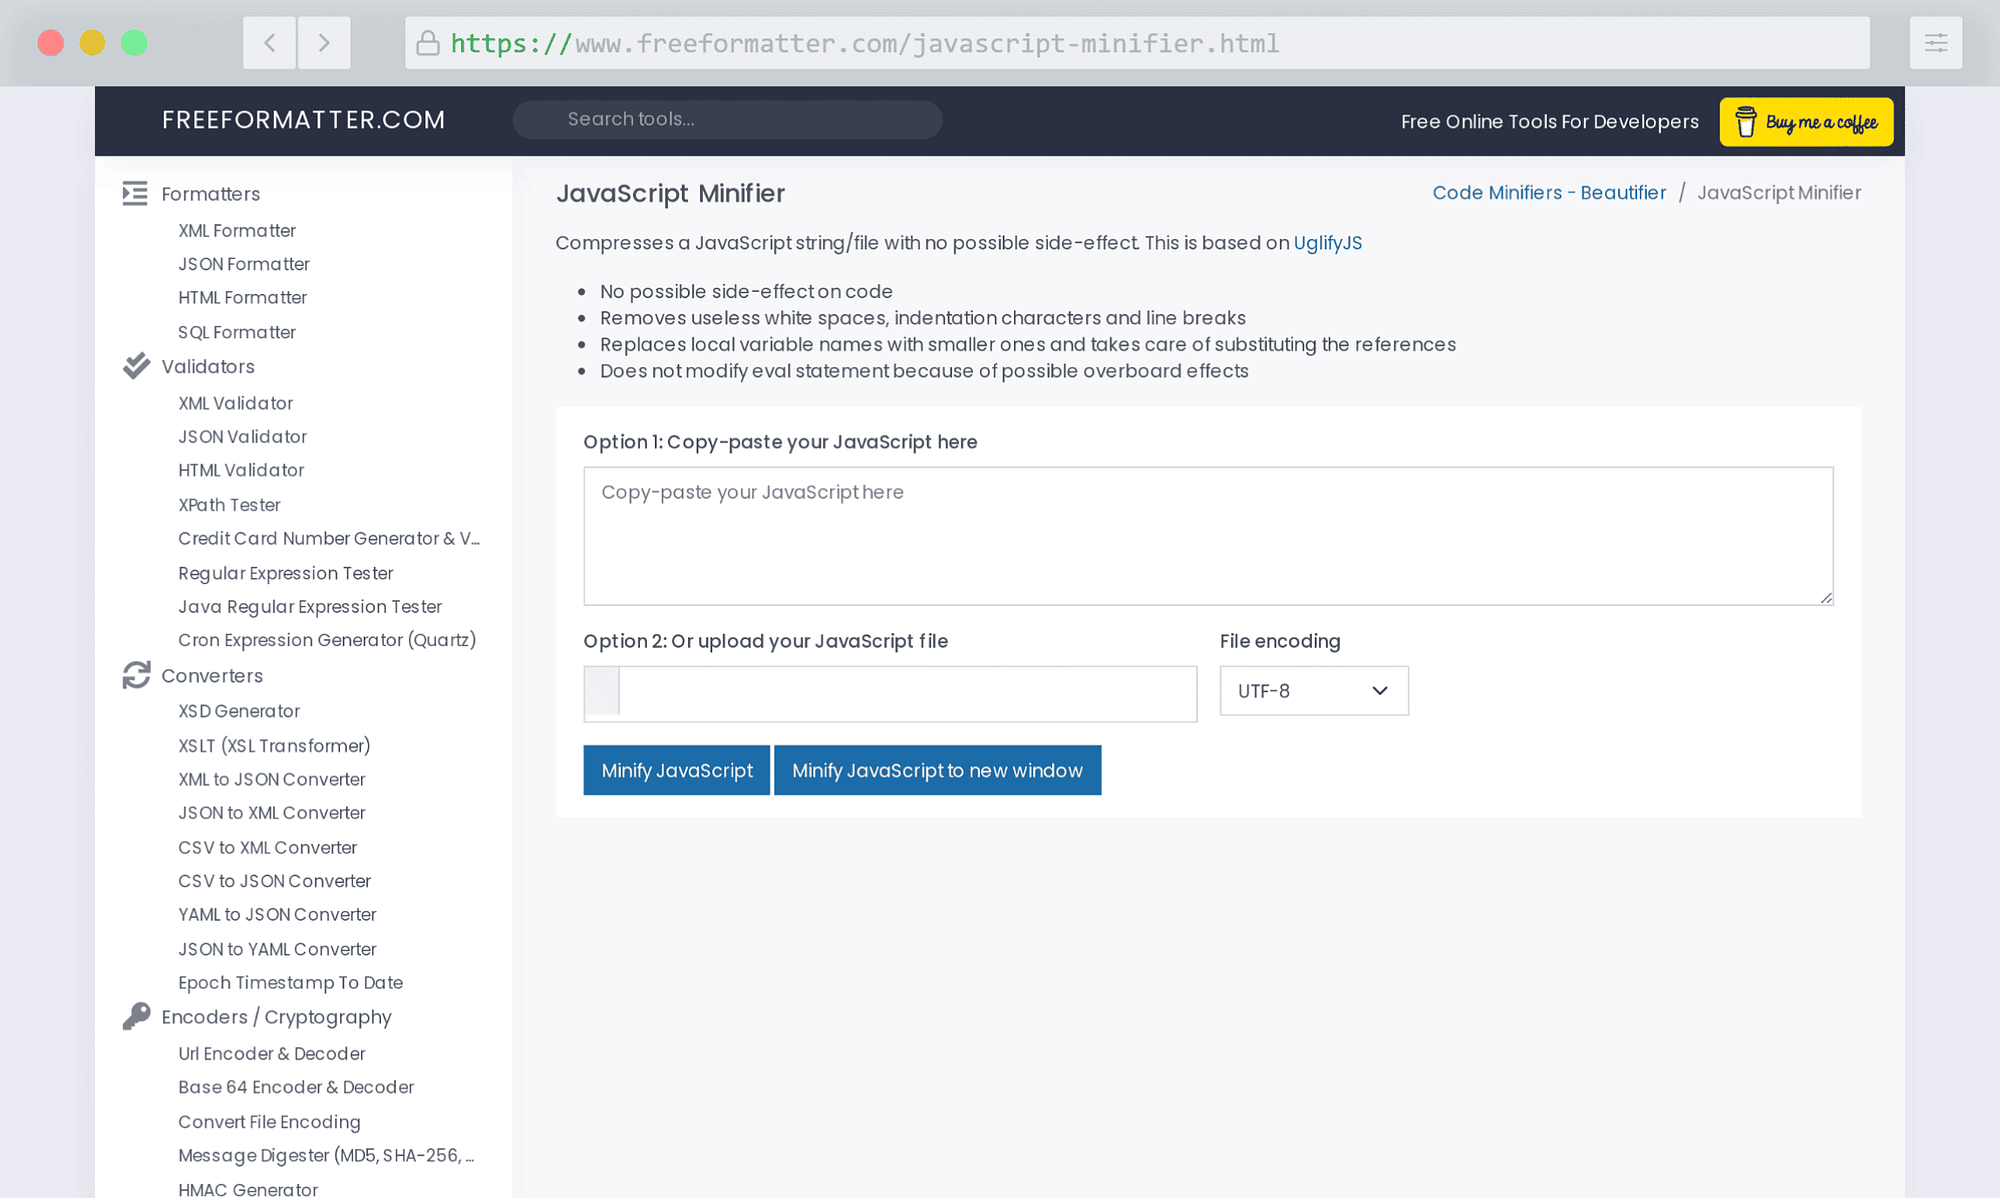Click the Code Minifiers Beautifier link
The image size is (2000, 1198).
[1548, 193]
